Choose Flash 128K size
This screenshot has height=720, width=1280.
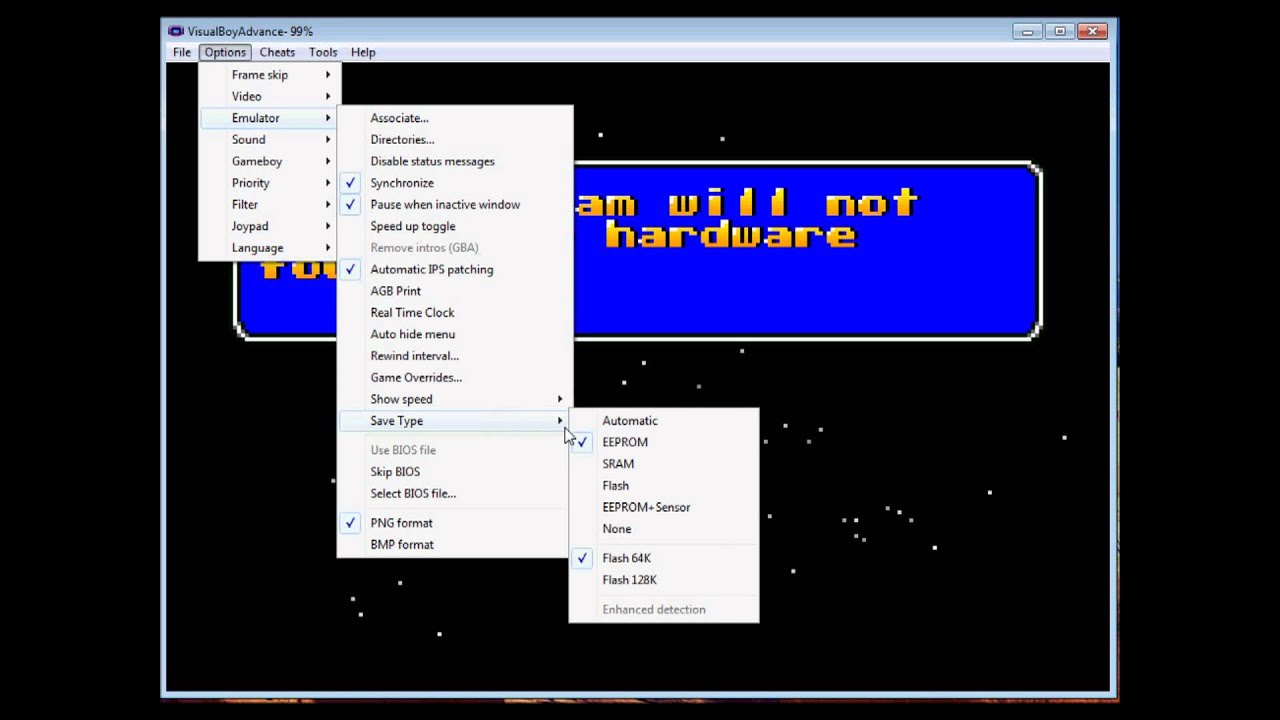664,580
